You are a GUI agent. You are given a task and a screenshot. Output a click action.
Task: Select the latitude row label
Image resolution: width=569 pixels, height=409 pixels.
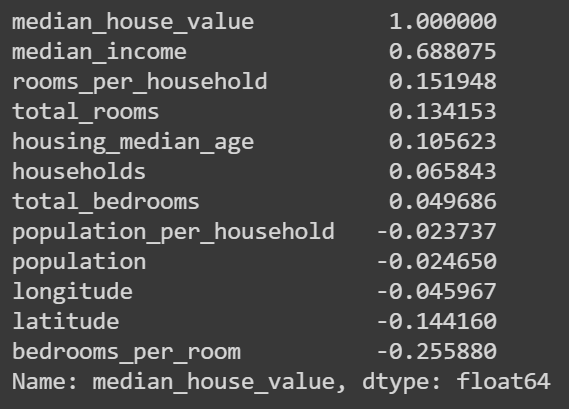[66, 321]
